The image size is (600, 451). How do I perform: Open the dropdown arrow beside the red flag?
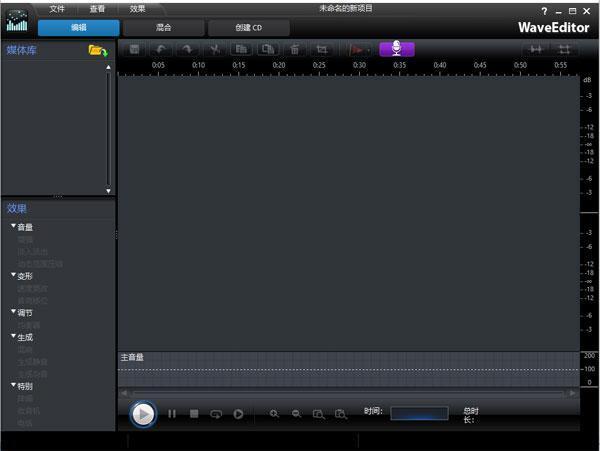[x=368, y=50]
